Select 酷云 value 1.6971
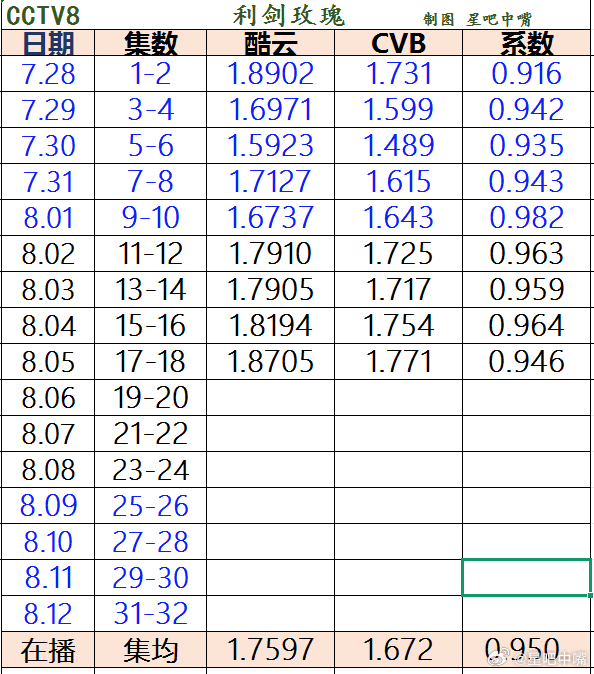This screenshot has height=674, width=594. pos(270,109)
